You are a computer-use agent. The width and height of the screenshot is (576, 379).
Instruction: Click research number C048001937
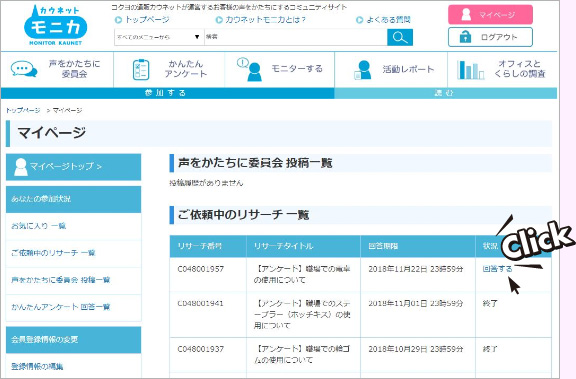(201, 349)
